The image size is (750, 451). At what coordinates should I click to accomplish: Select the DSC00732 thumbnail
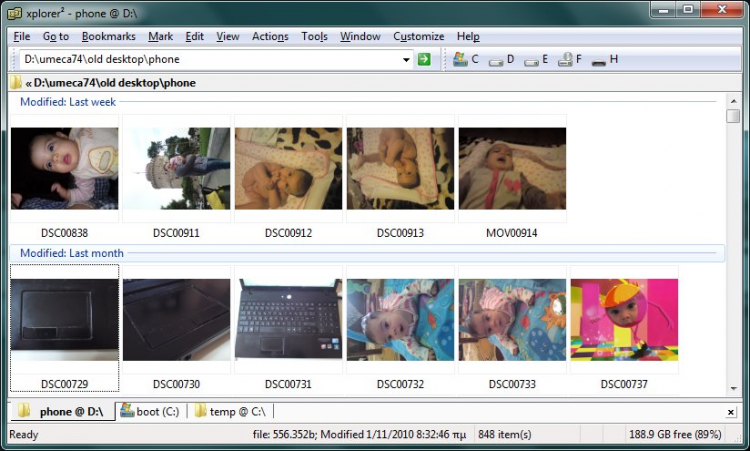[400, 320]
